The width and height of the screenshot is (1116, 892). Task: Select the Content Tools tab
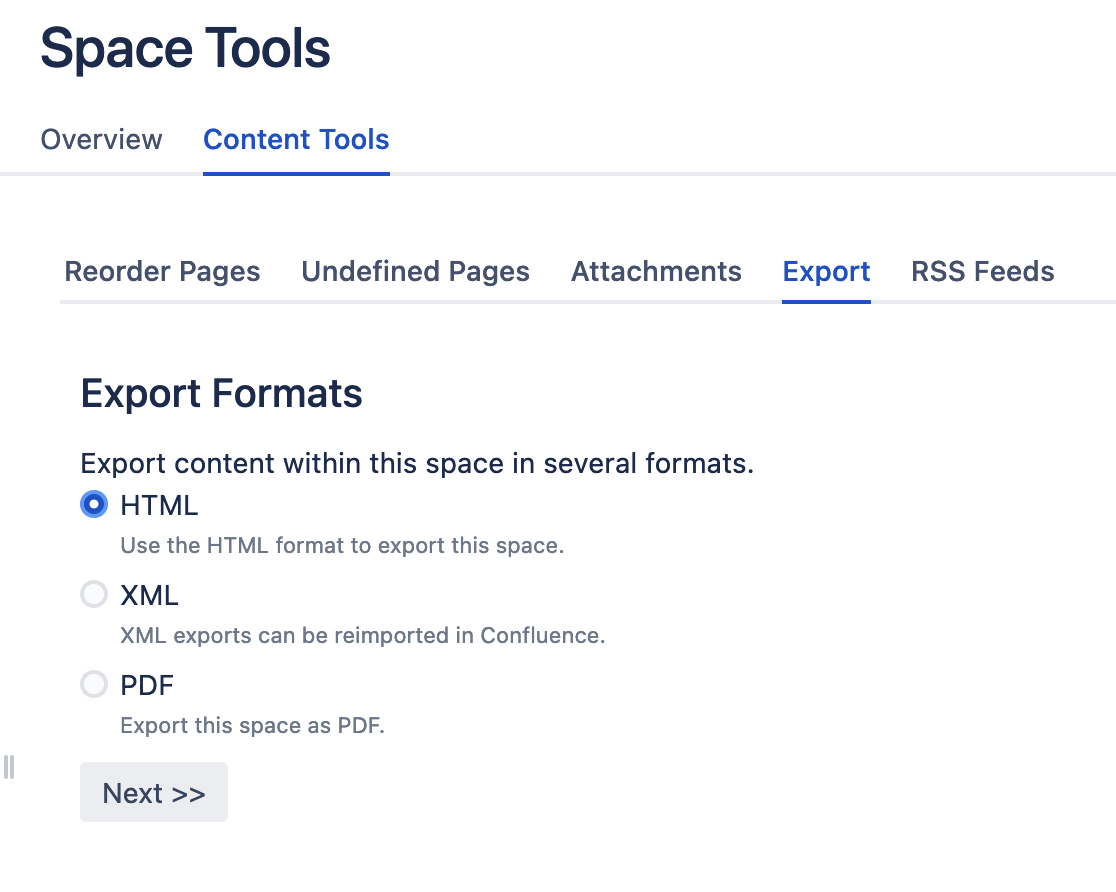296,140
